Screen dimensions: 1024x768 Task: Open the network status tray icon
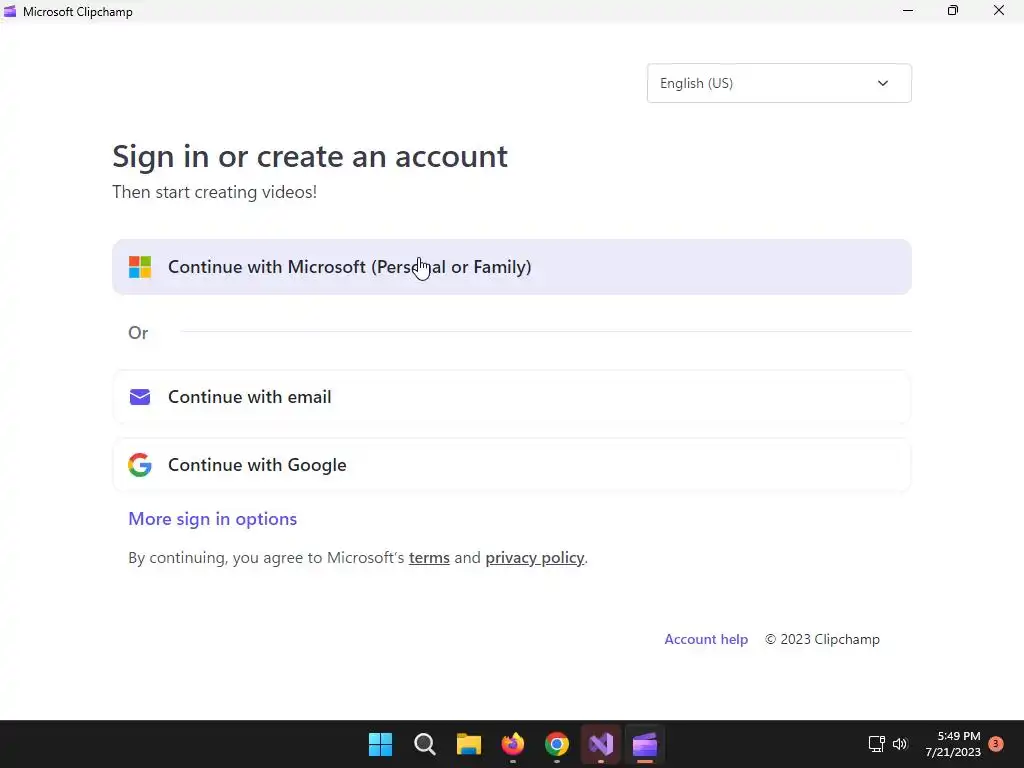coord(876,744)
